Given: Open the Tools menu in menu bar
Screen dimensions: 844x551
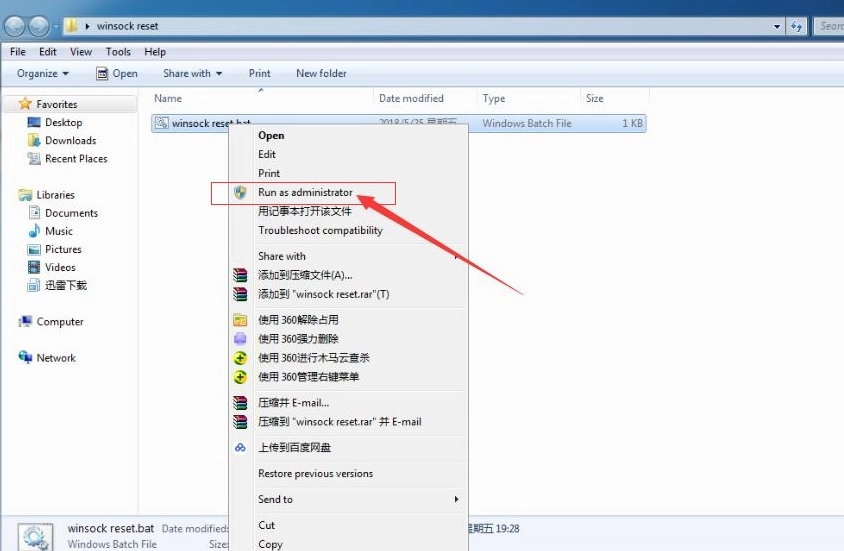Looking at the screenshot, I should click(x=118, y=52).
